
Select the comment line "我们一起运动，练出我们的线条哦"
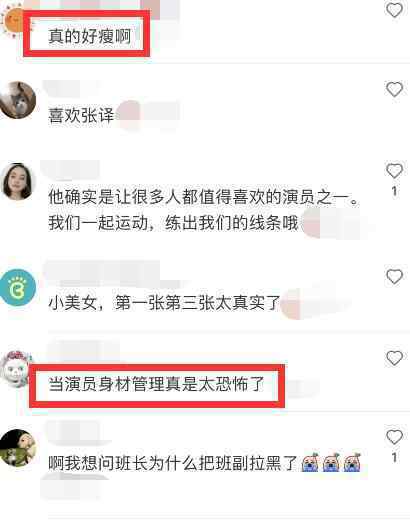tap(173, 222)
